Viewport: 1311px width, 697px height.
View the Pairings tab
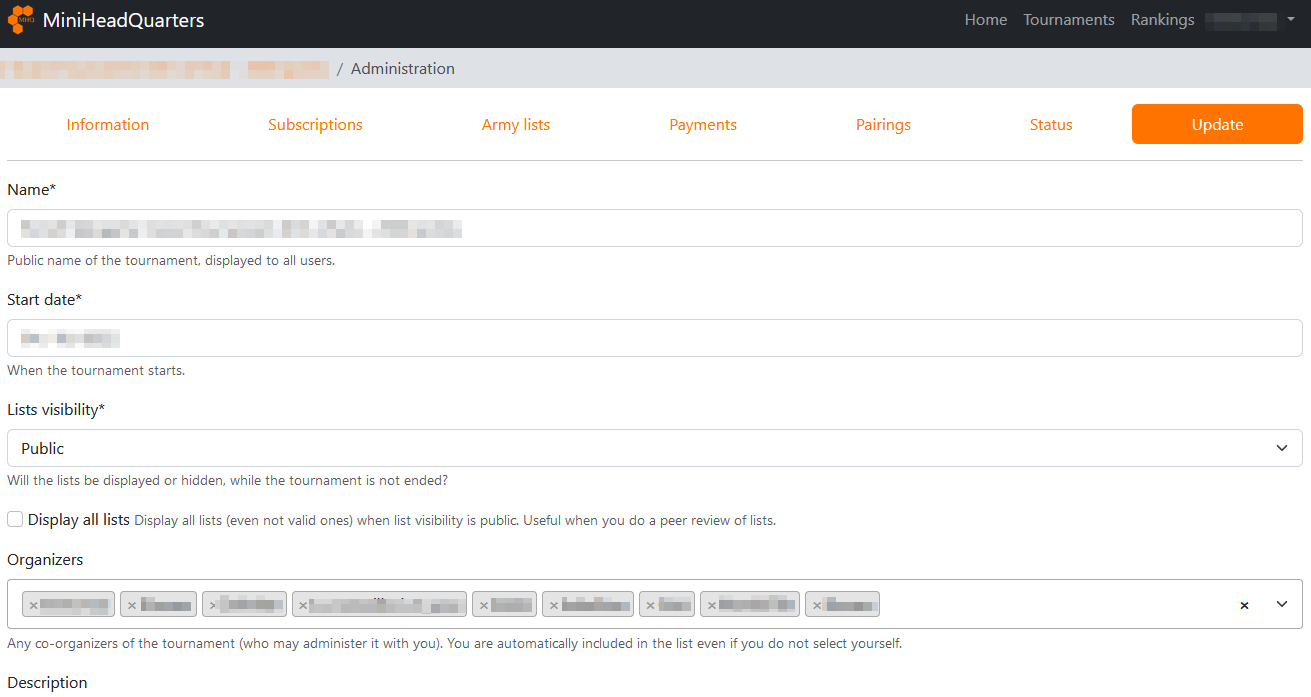click(x=883, y=125)
